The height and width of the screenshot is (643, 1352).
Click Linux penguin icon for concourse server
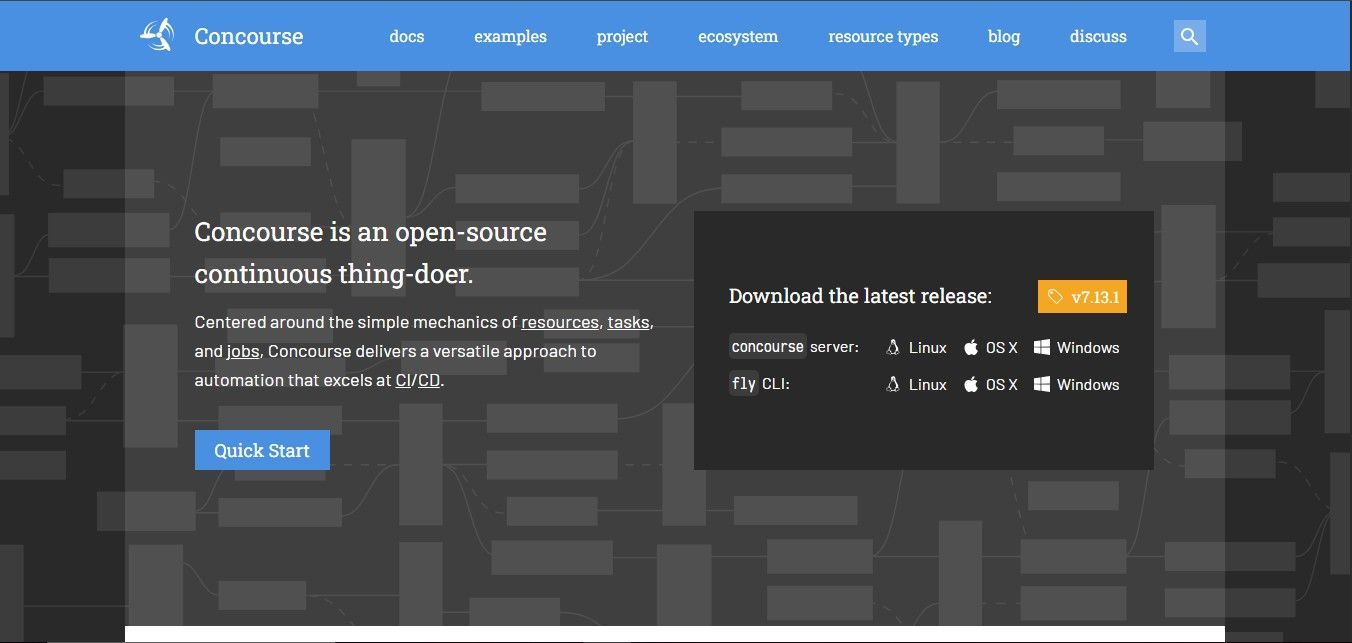point(893,348)
